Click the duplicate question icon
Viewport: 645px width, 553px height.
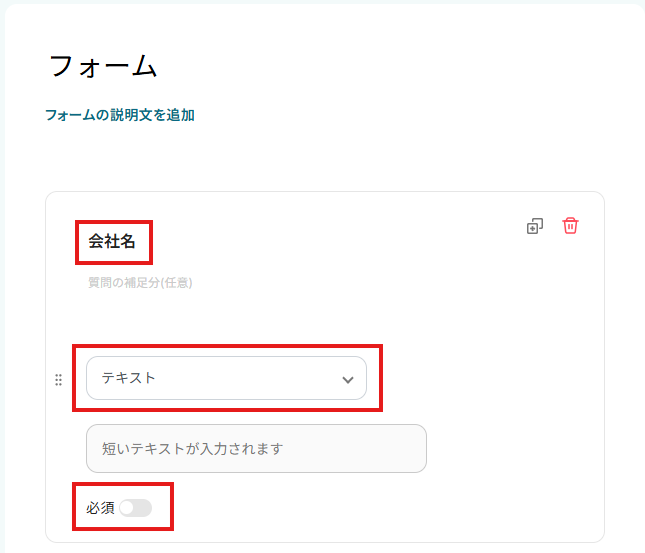[535, 226]
